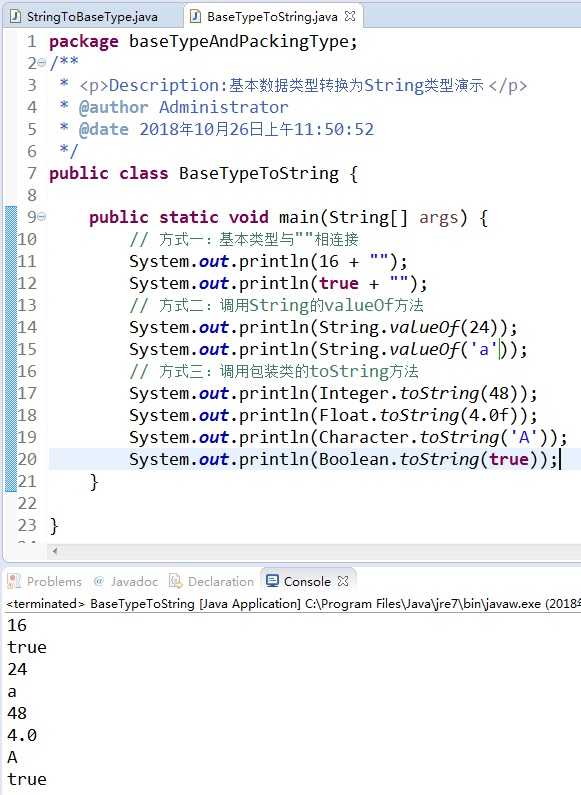
Task: Open the Declaration view tab
Action: coord(221,582)
